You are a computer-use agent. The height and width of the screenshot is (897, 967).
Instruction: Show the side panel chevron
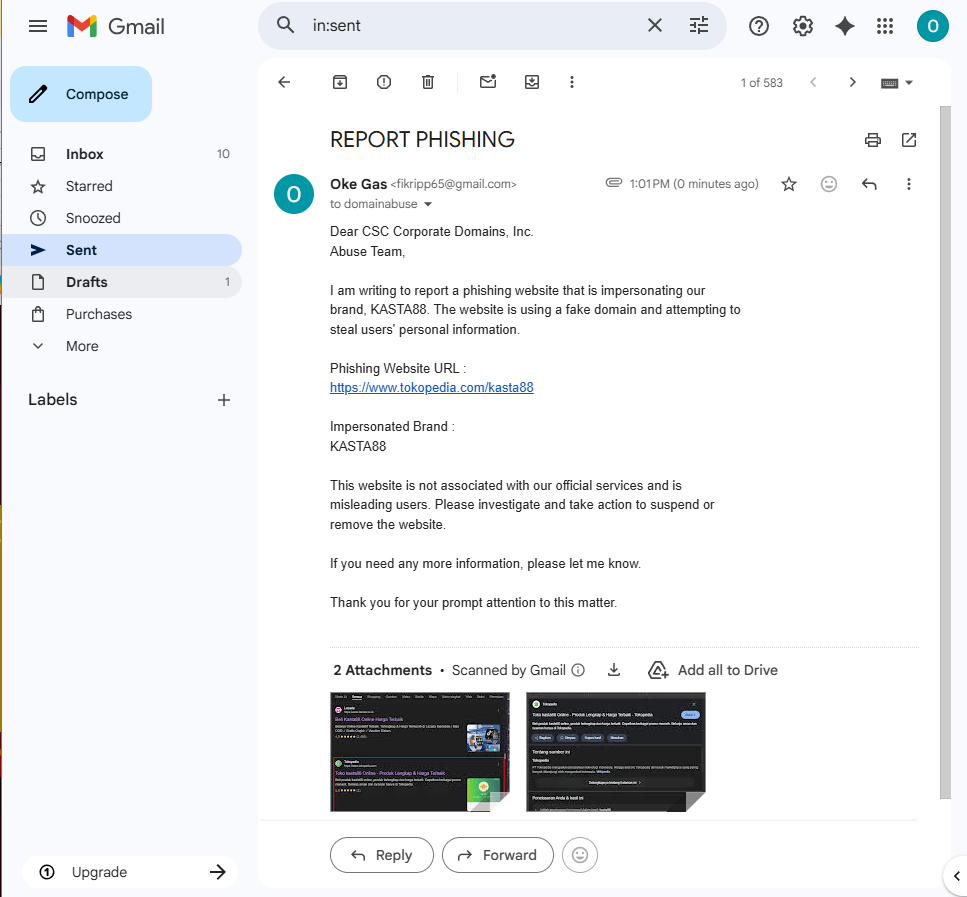pyautogui.click(x=957, y=875)
